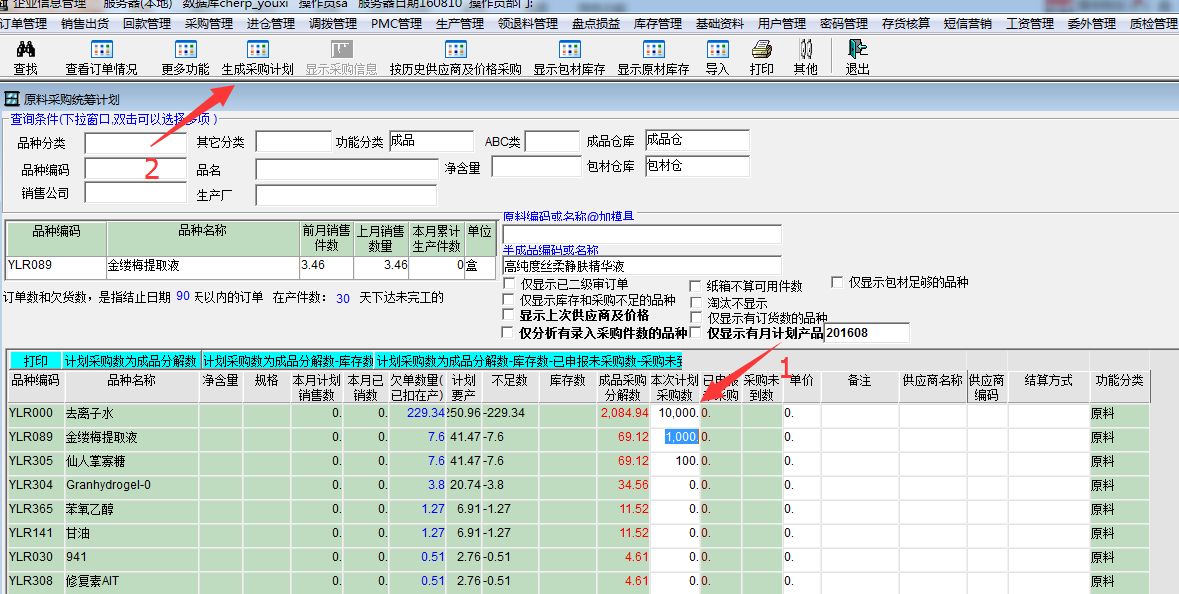Toggle 纸箱不算可用件数 checkbox
This screenshot has width=1179, height=594.
(x=696, y=286)
